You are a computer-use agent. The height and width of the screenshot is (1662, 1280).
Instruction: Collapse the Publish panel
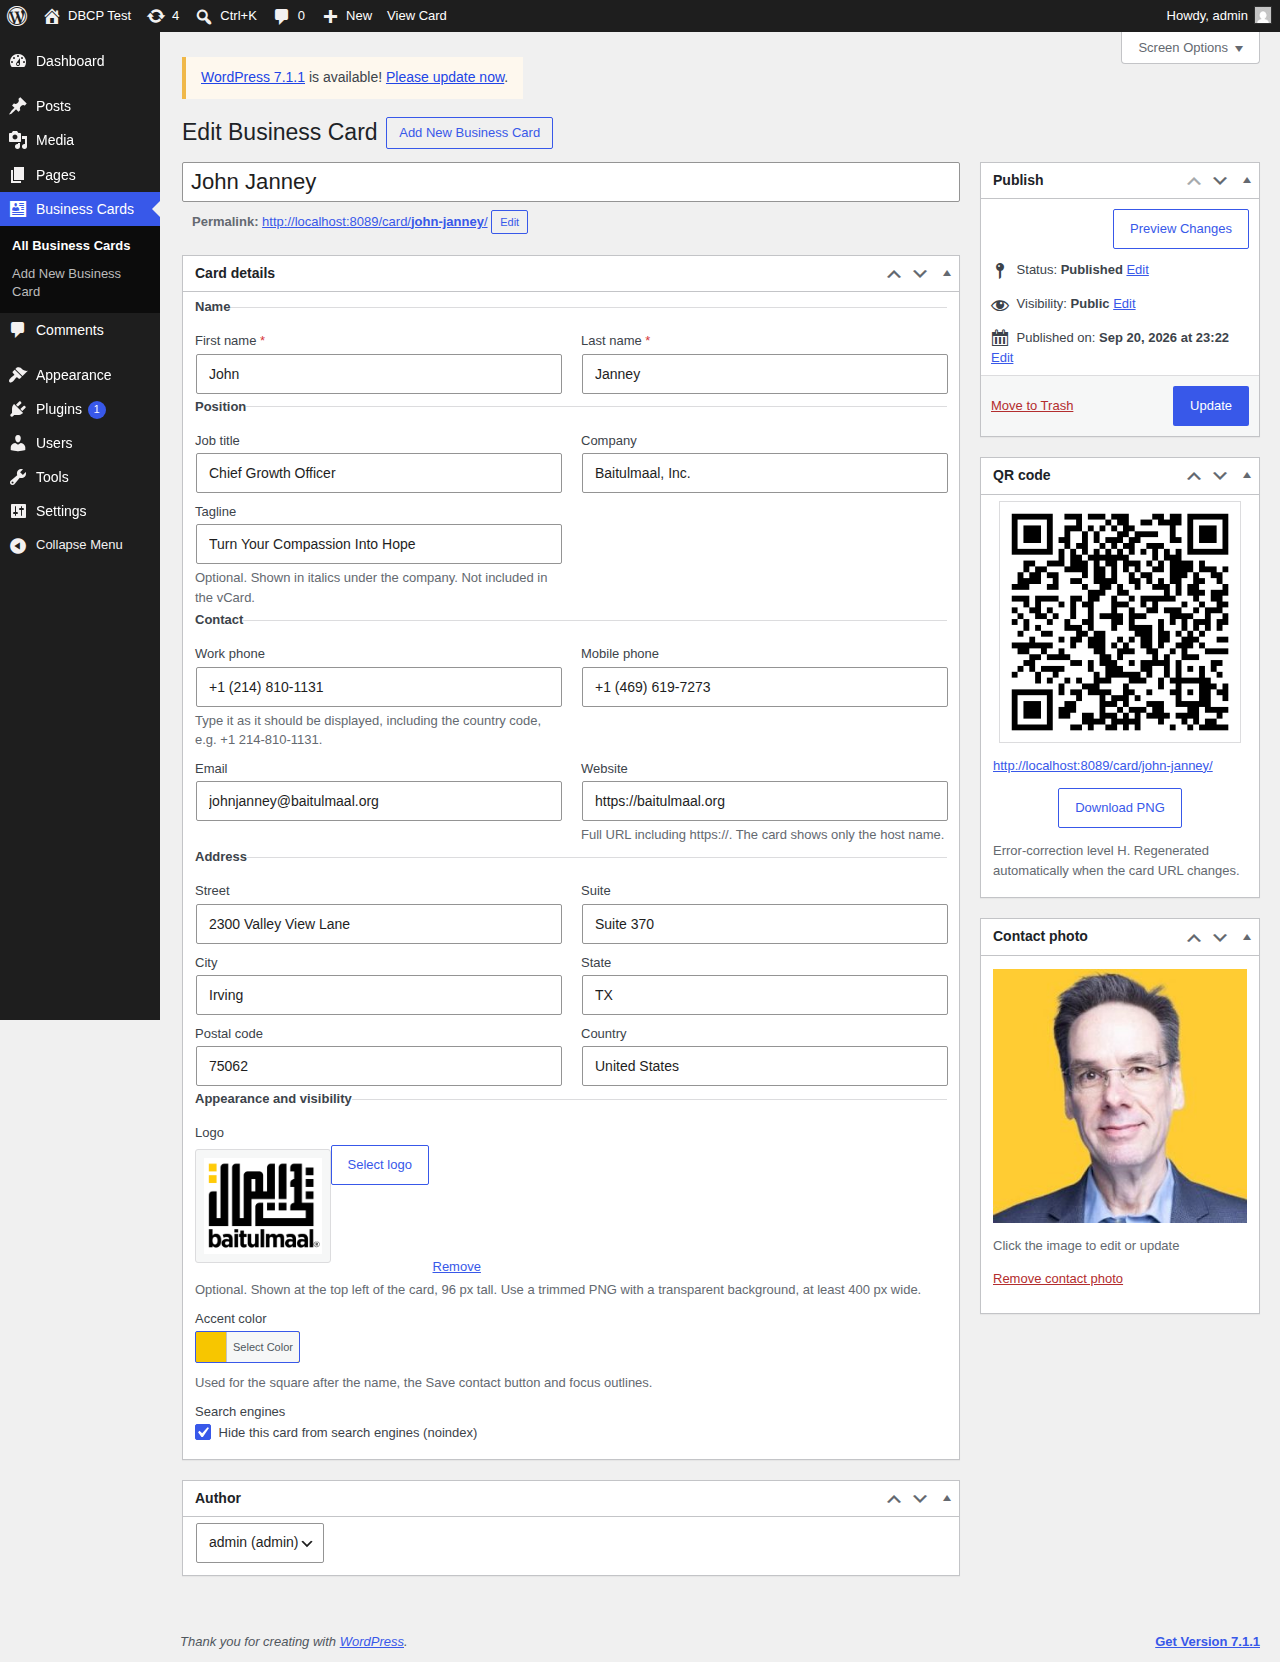[1247, 180]
